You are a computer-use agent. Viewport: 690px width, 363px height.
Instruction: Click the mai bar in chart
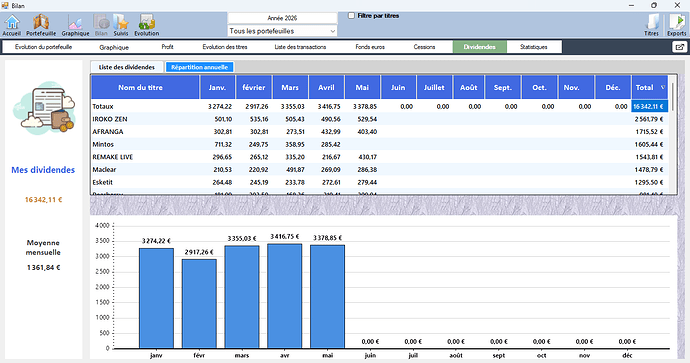pyautogui.click(x=327, y=297)
